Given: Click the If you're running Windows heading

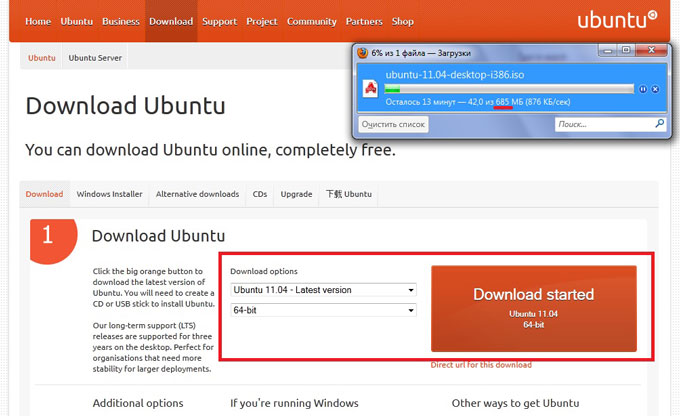Looking at the screenshot, I should (294, 403).
